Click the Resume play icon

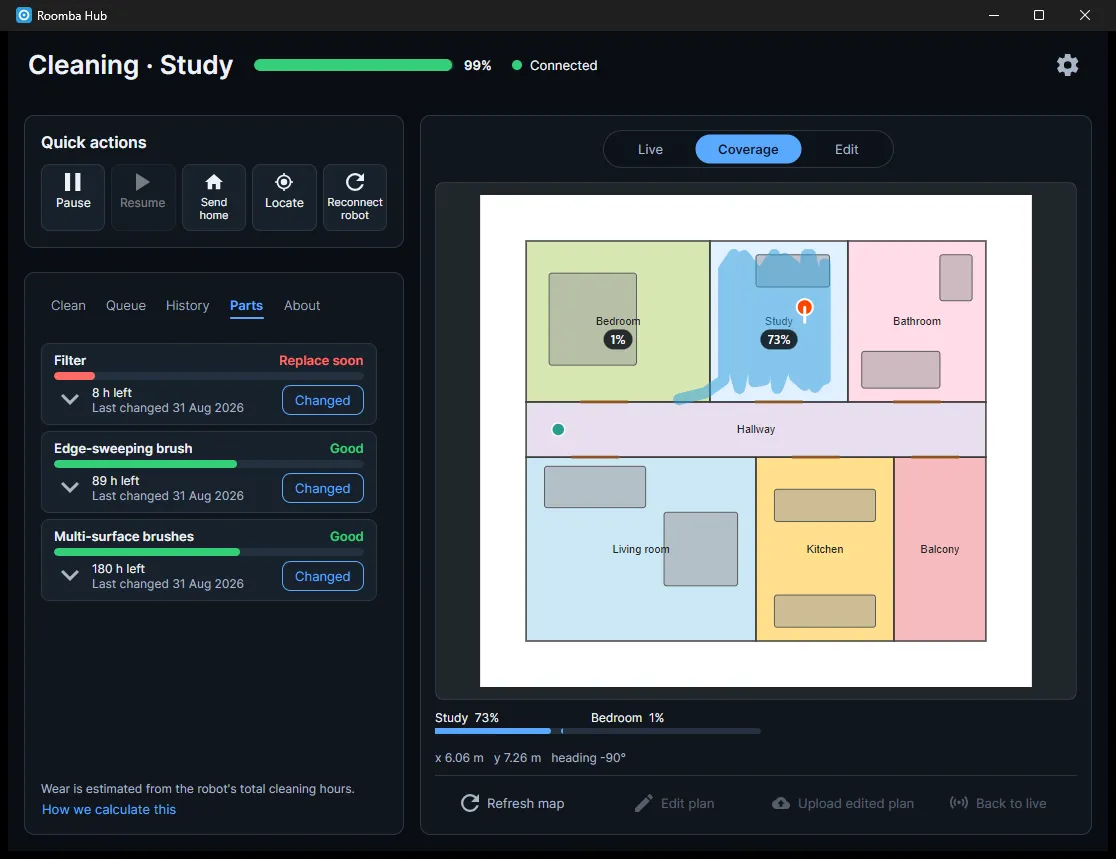tap(142, 182)
